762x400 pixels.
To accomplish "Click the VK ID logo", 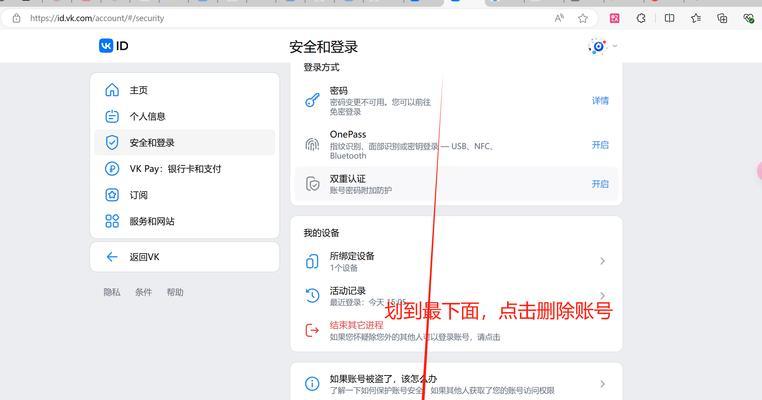I will [x=113, y=46].
